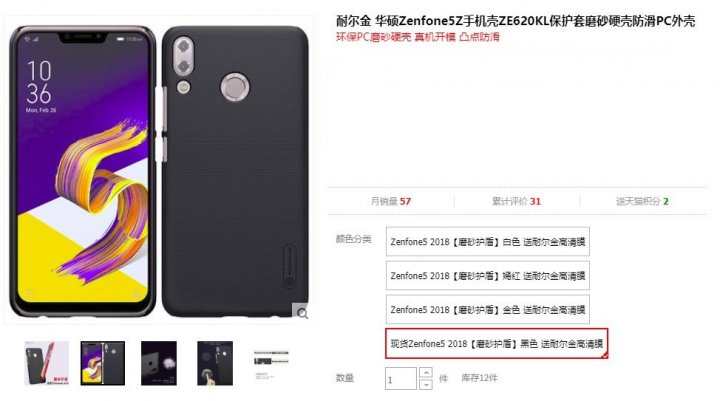Open fourth thumbnail with finger touching case
720x401 pixels.
pos(215,363)
